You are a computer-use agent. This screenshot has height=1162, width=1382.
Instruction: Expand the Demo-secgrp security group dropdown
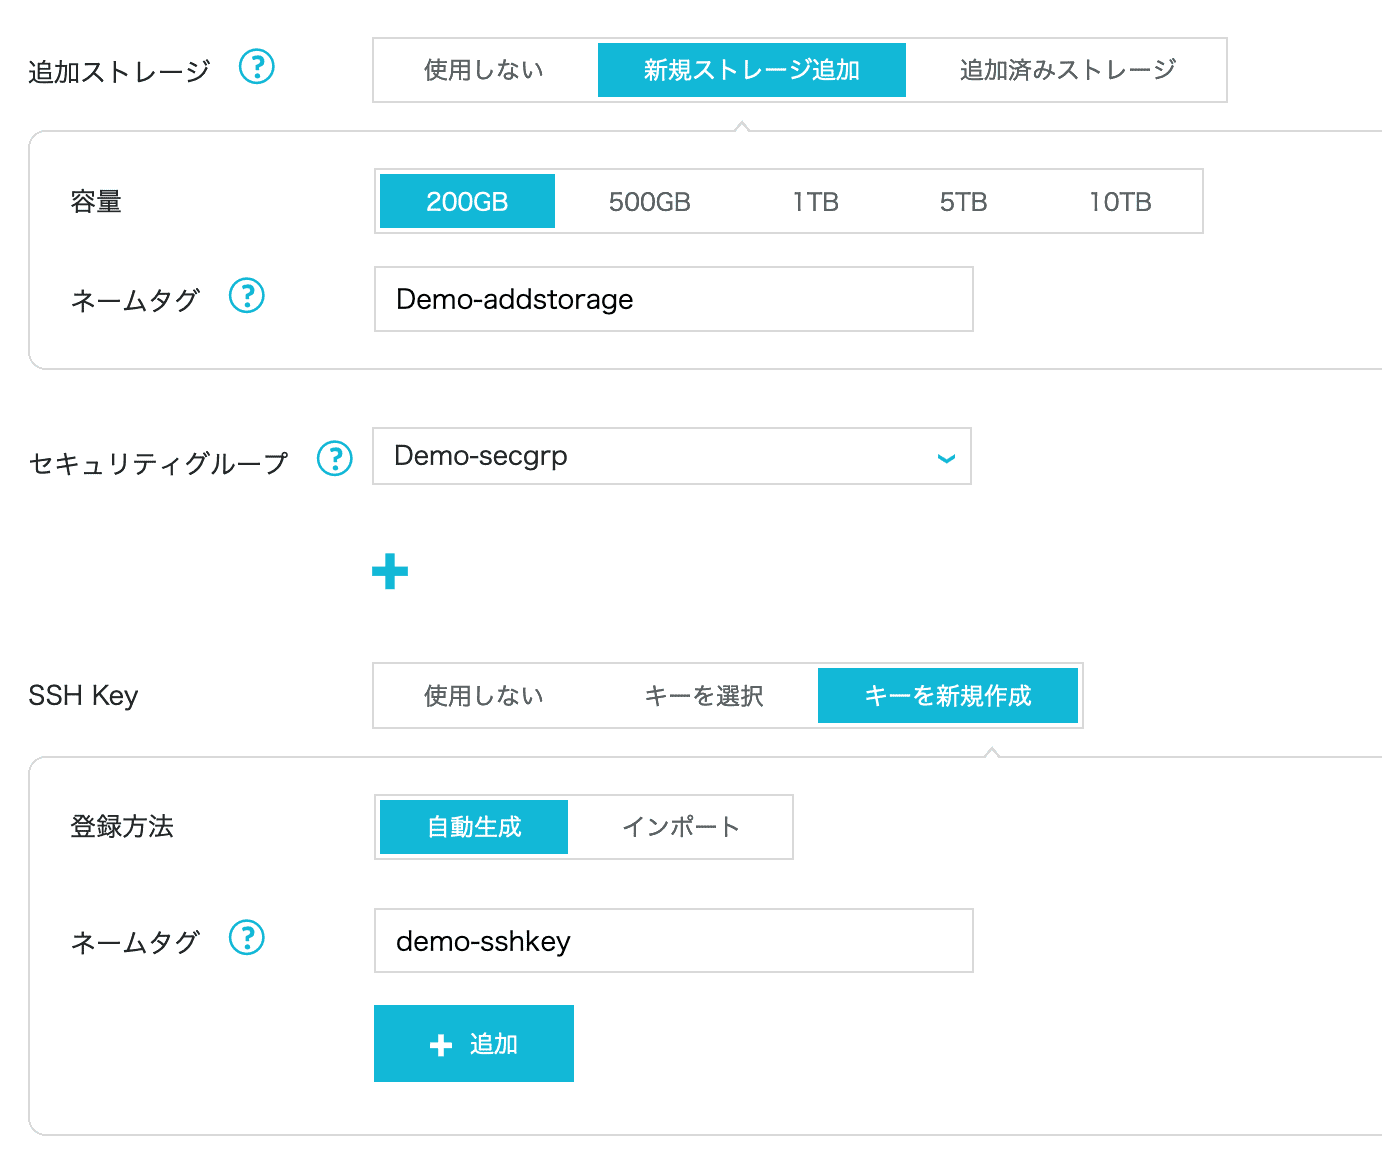tap(672, 456)
